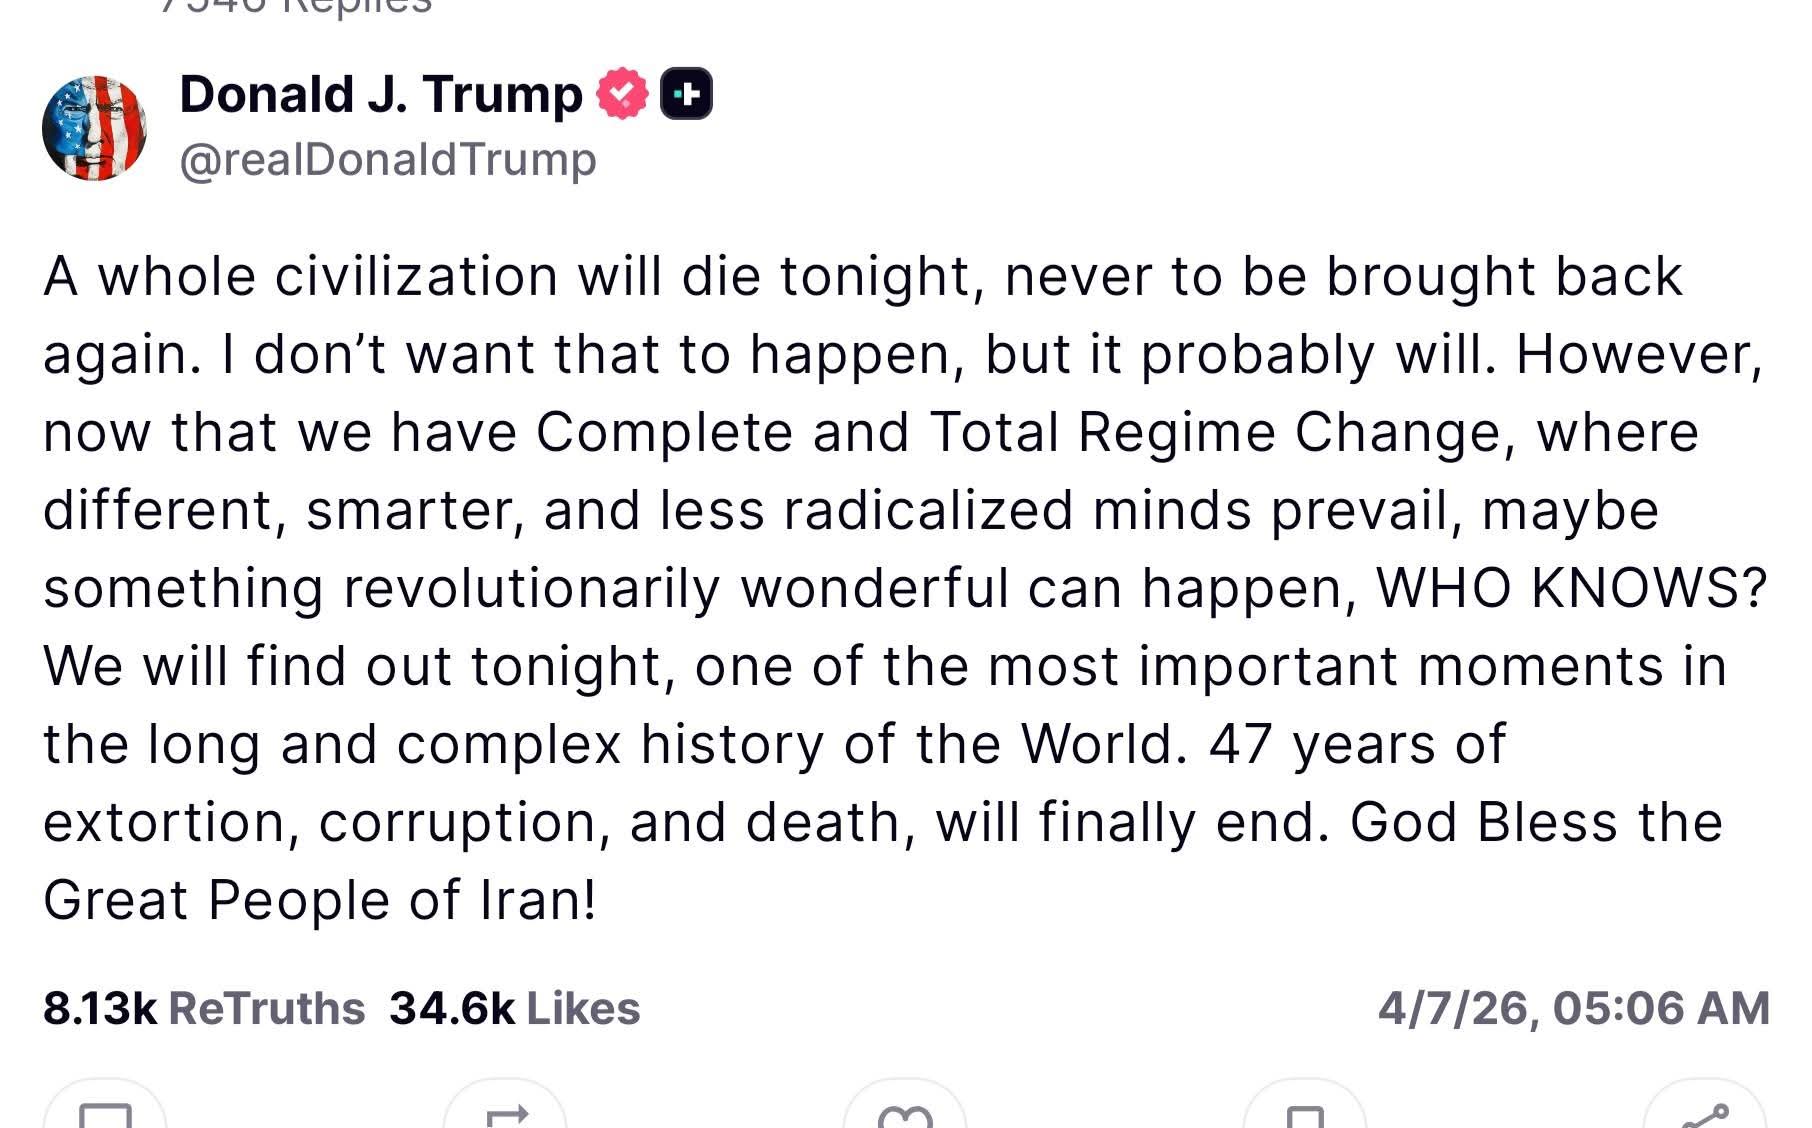Tap the Replies count at top

(x=297, y=8)
